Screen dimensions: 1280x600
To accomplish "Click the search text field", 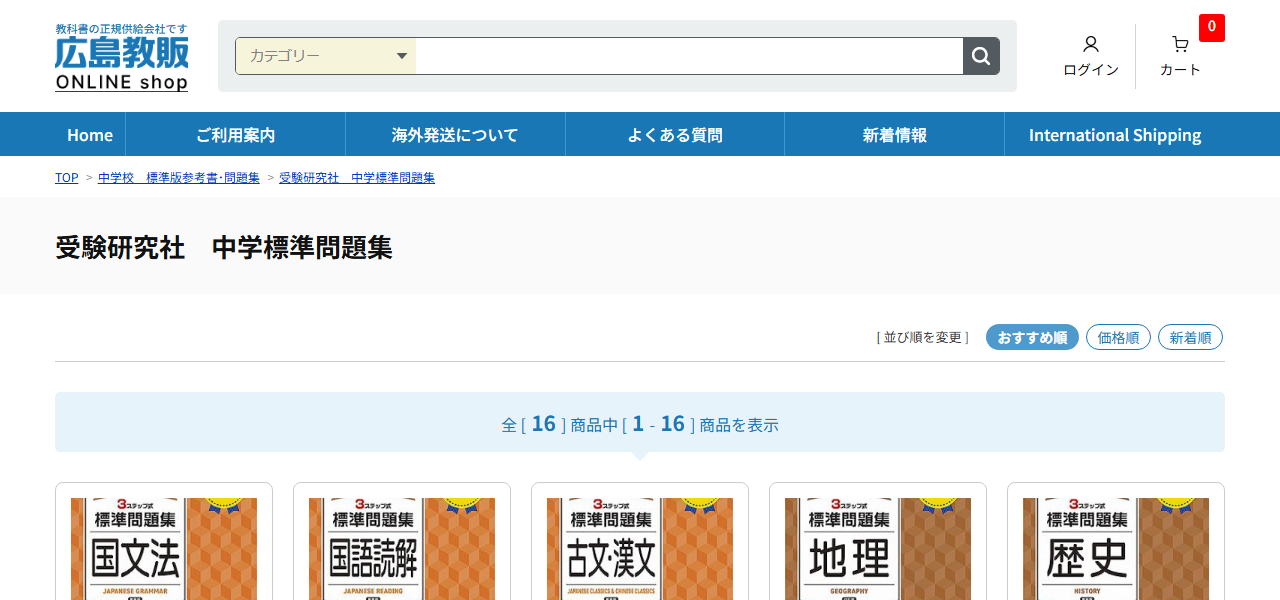I will point(689,56).
